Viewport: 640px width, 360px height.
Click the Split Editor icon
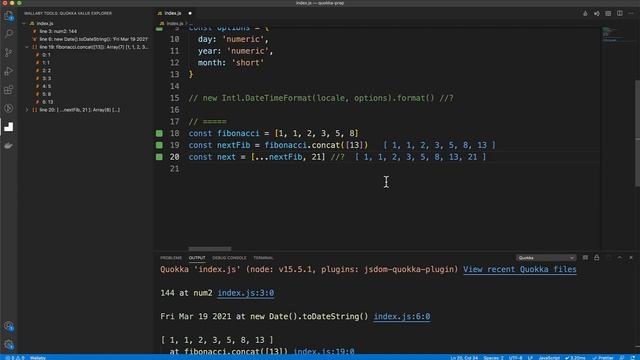point(620,13)
